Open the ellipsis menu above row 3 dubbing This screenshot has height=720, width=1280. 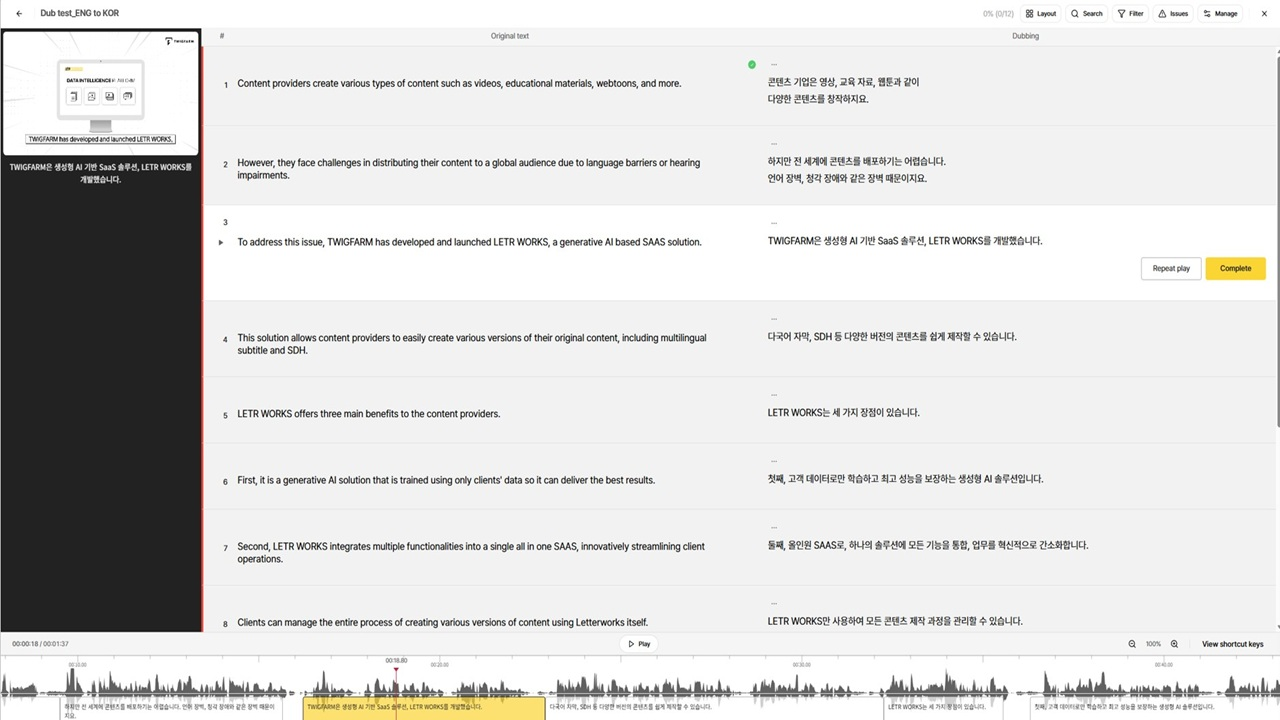[773, 223]
